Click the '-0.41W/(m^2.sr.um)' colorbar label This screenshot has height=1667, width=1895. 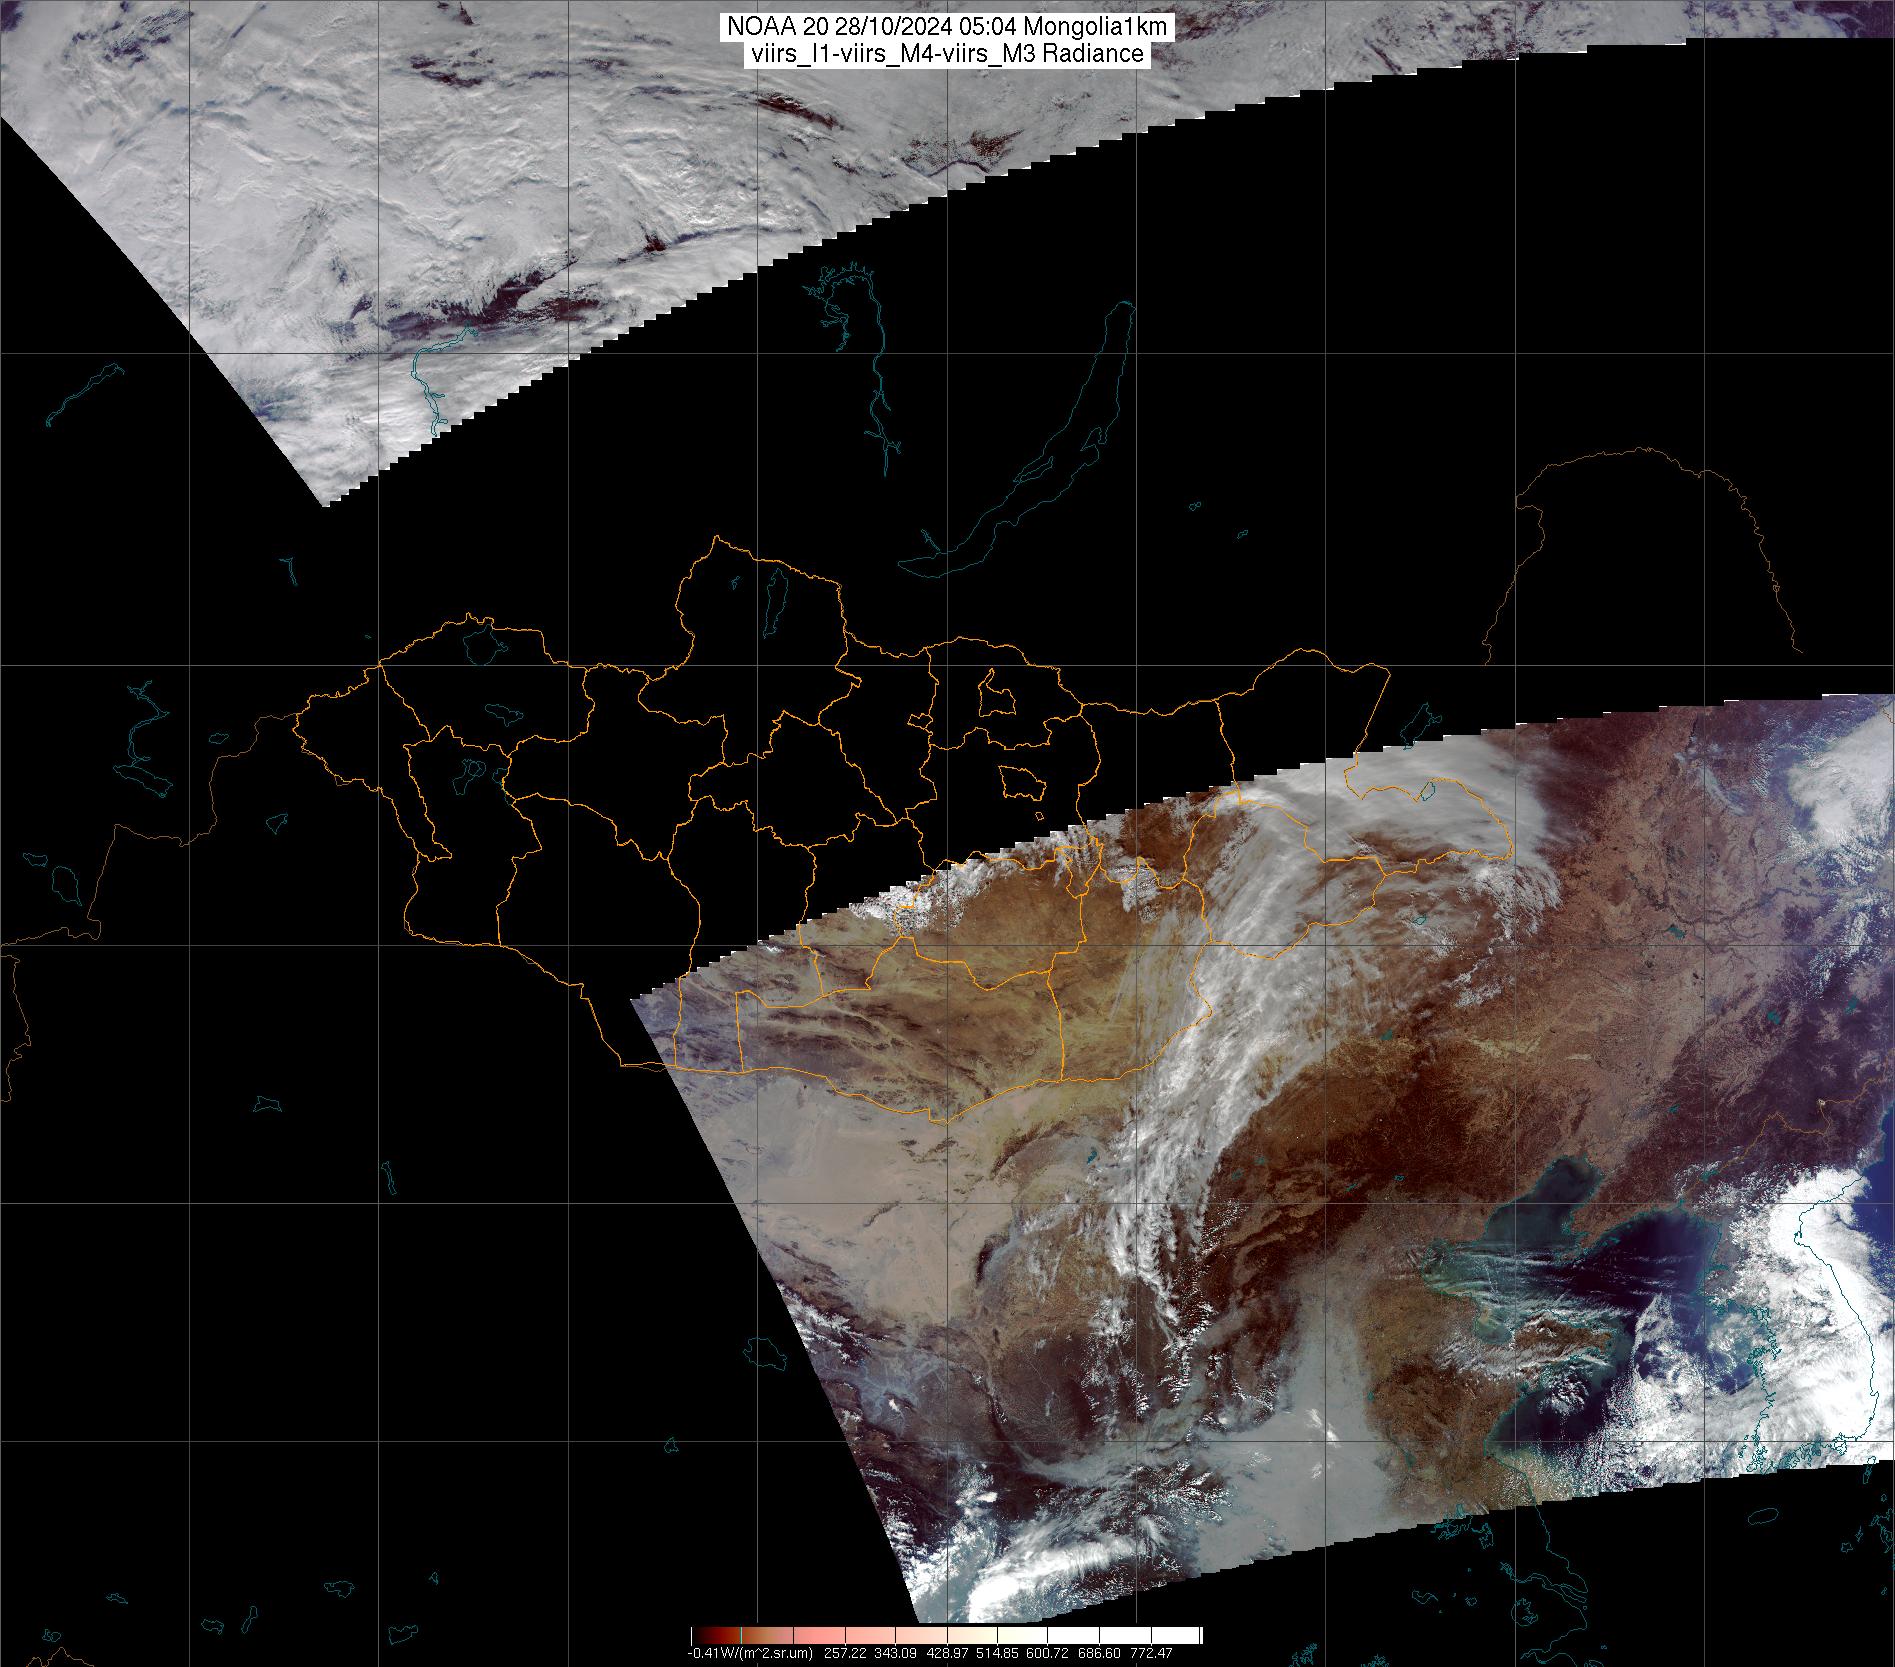point(750,1653)
